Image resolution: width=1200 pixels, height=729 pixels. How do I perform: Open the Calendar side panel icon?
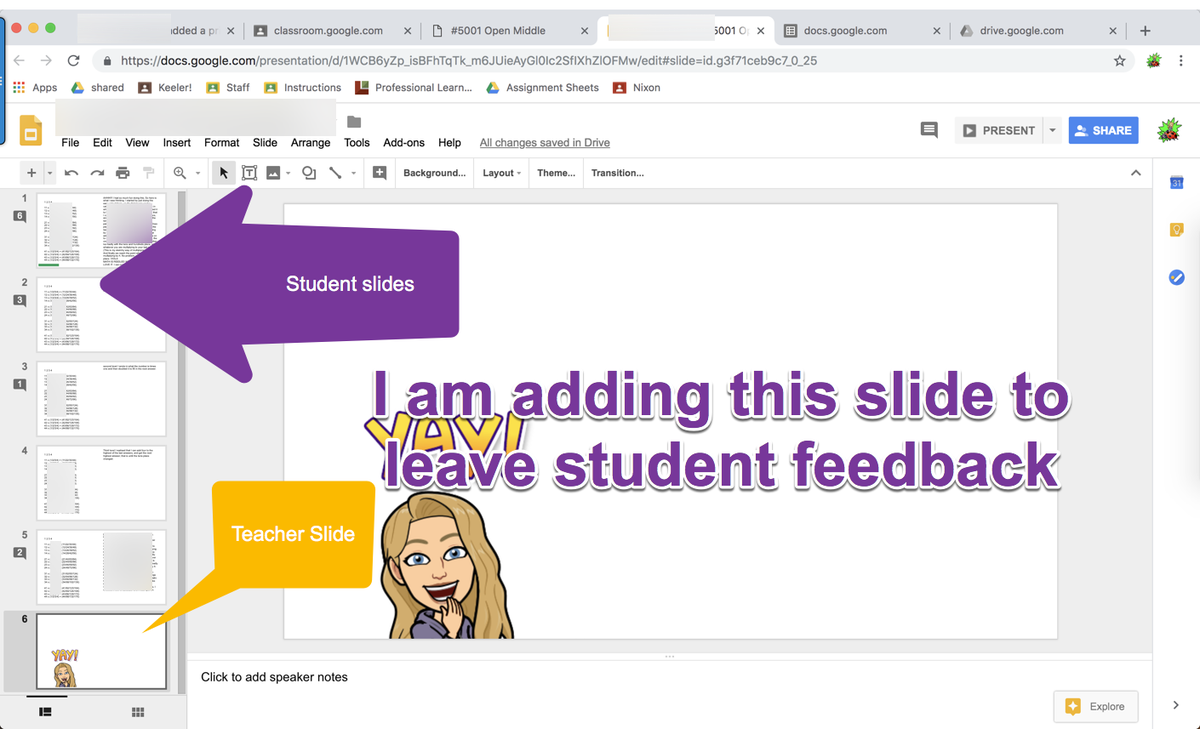(1177, 182)
